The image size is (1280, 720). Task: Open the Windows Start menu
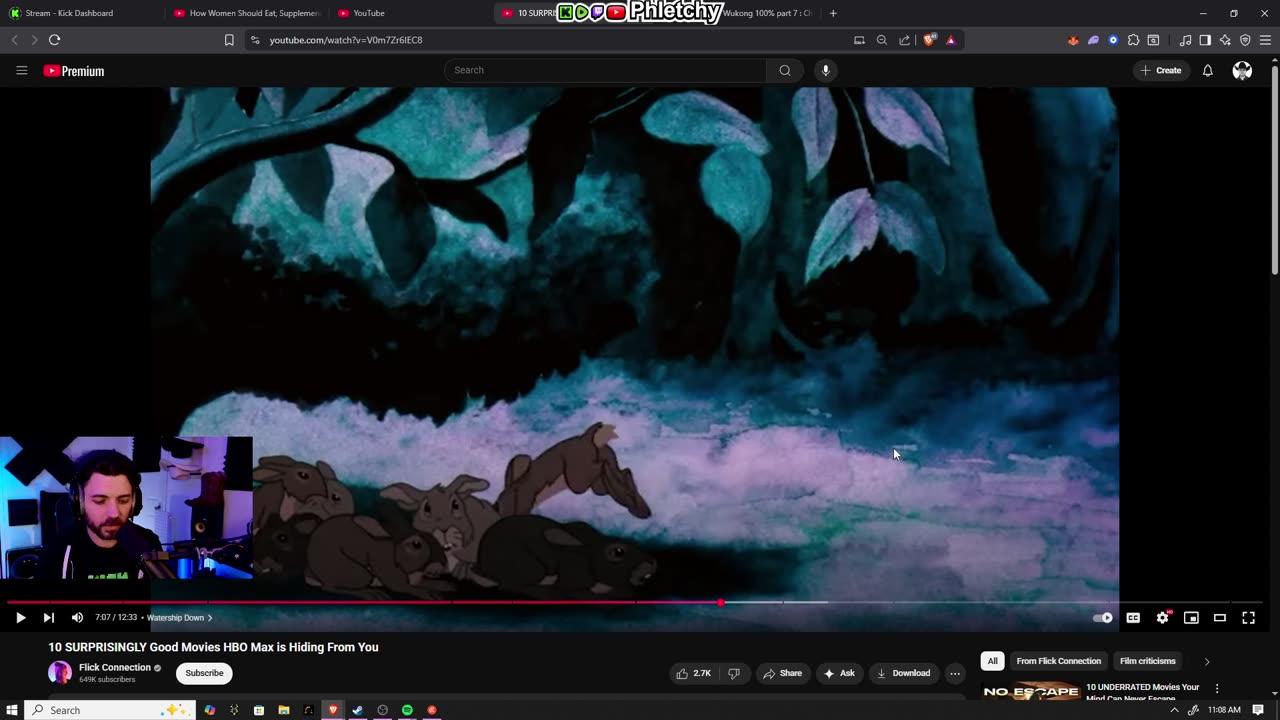click(x=12, y=710)
